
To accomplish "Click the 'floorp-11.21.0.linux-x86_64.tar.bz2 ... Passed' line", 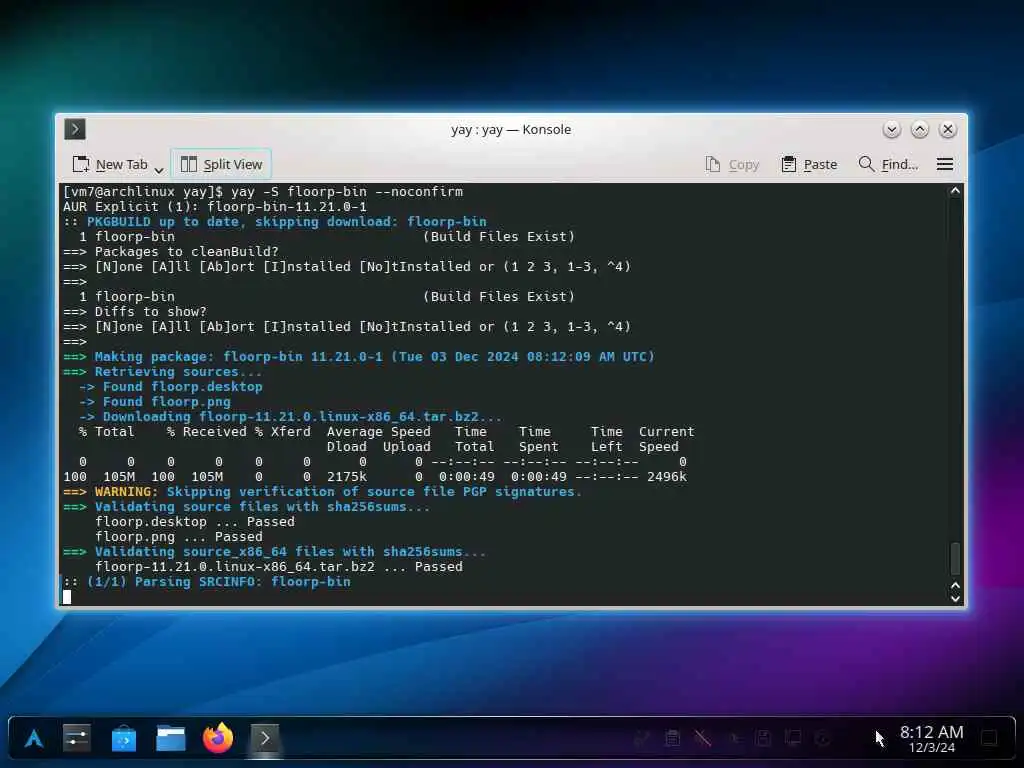I will [x=279, y=567].
